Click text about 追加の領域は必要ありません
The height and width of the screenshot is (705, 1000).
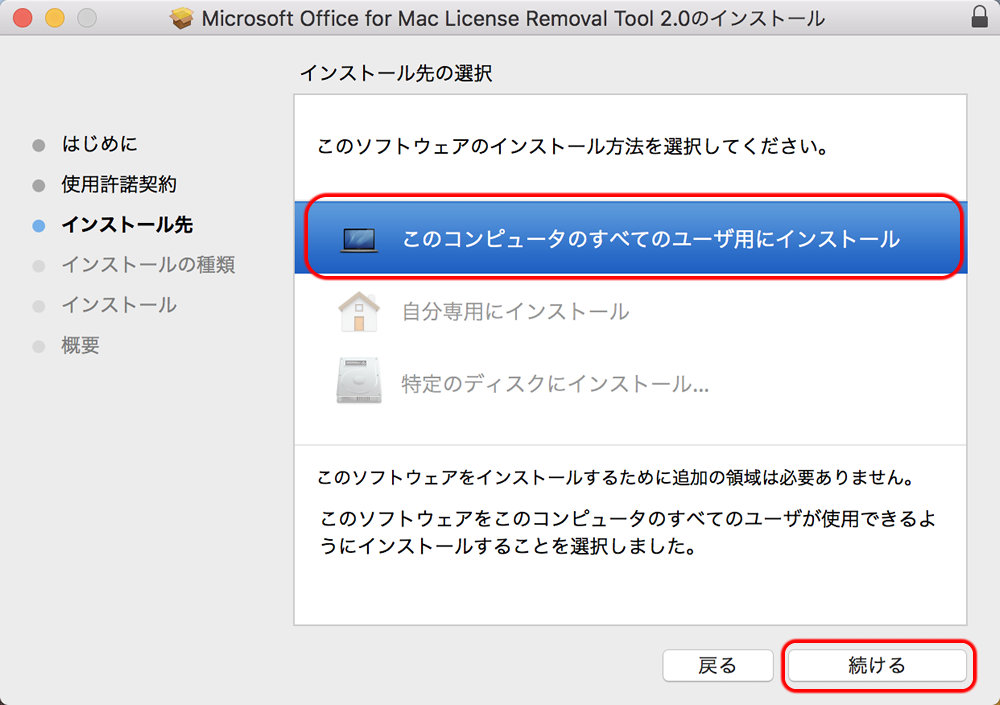[616, 477]
